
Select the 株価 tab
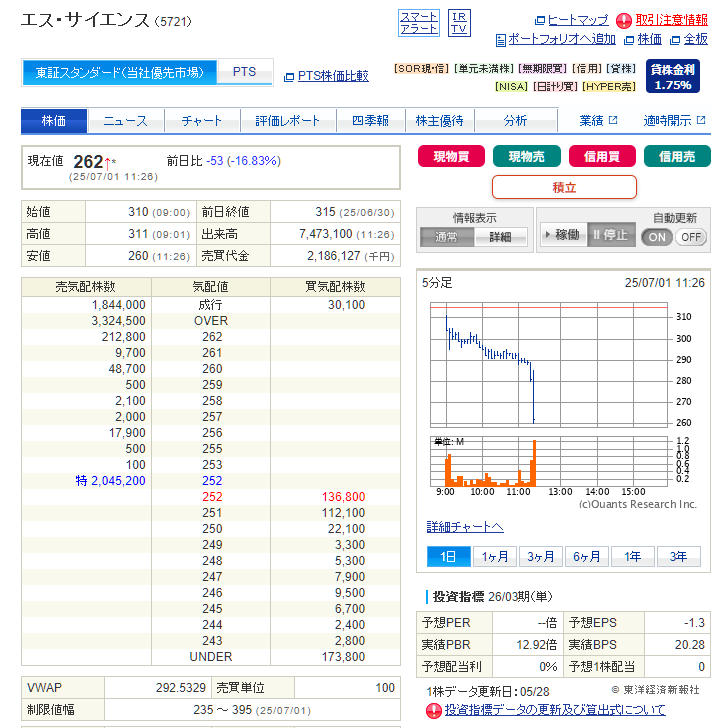(54, 121)
